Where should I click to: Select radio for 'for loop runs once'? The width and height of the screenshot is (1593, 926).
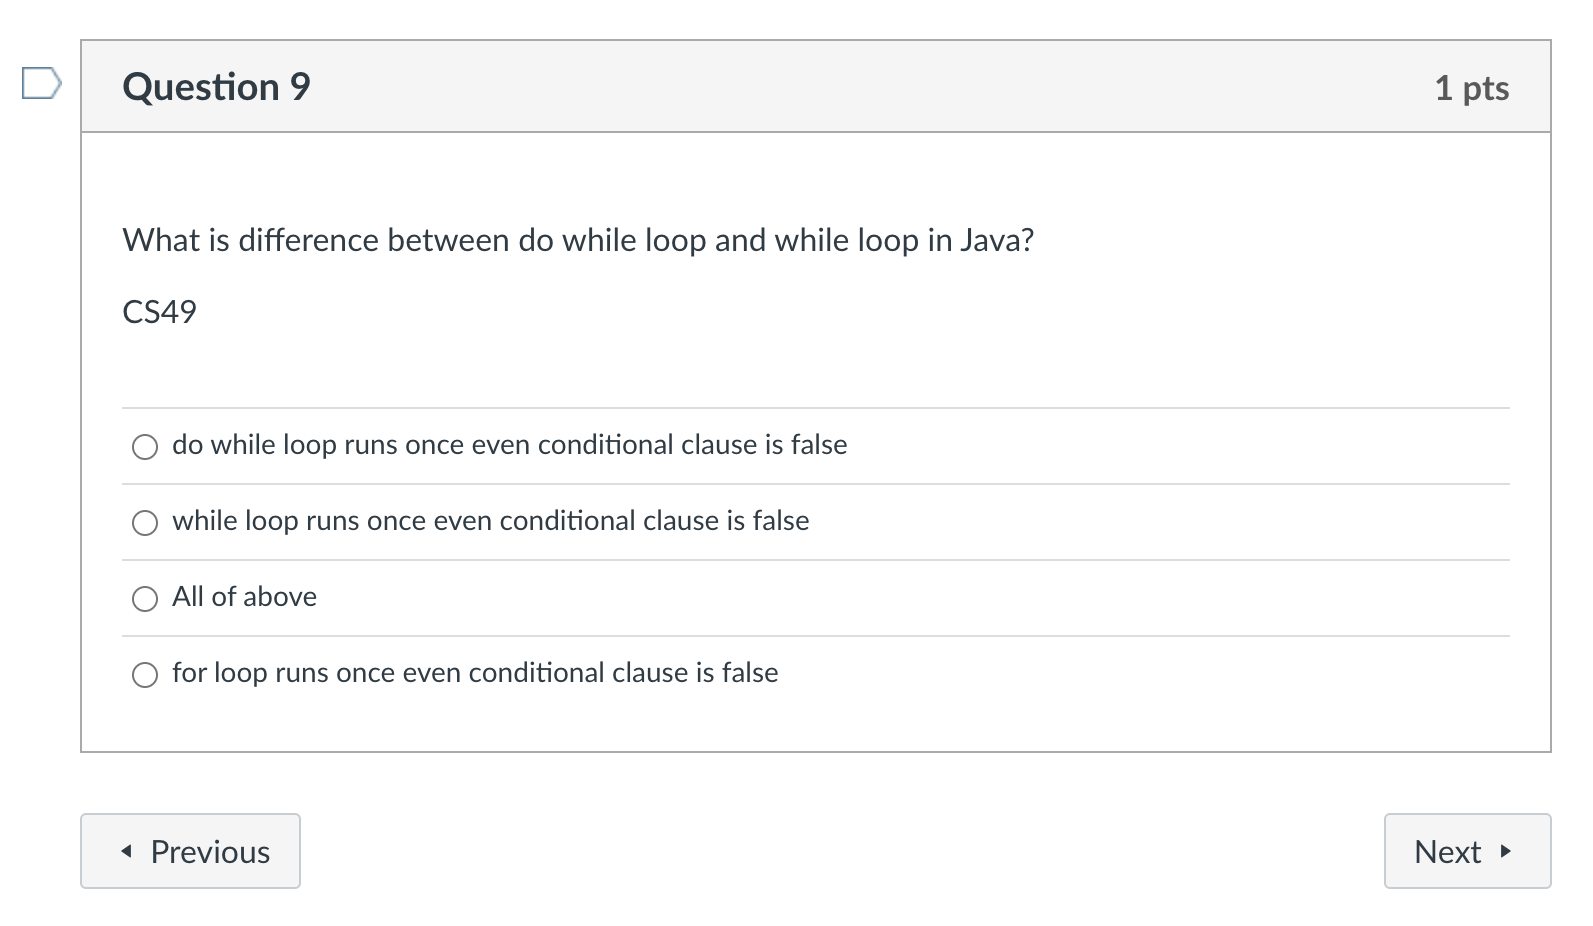point(145,674)
